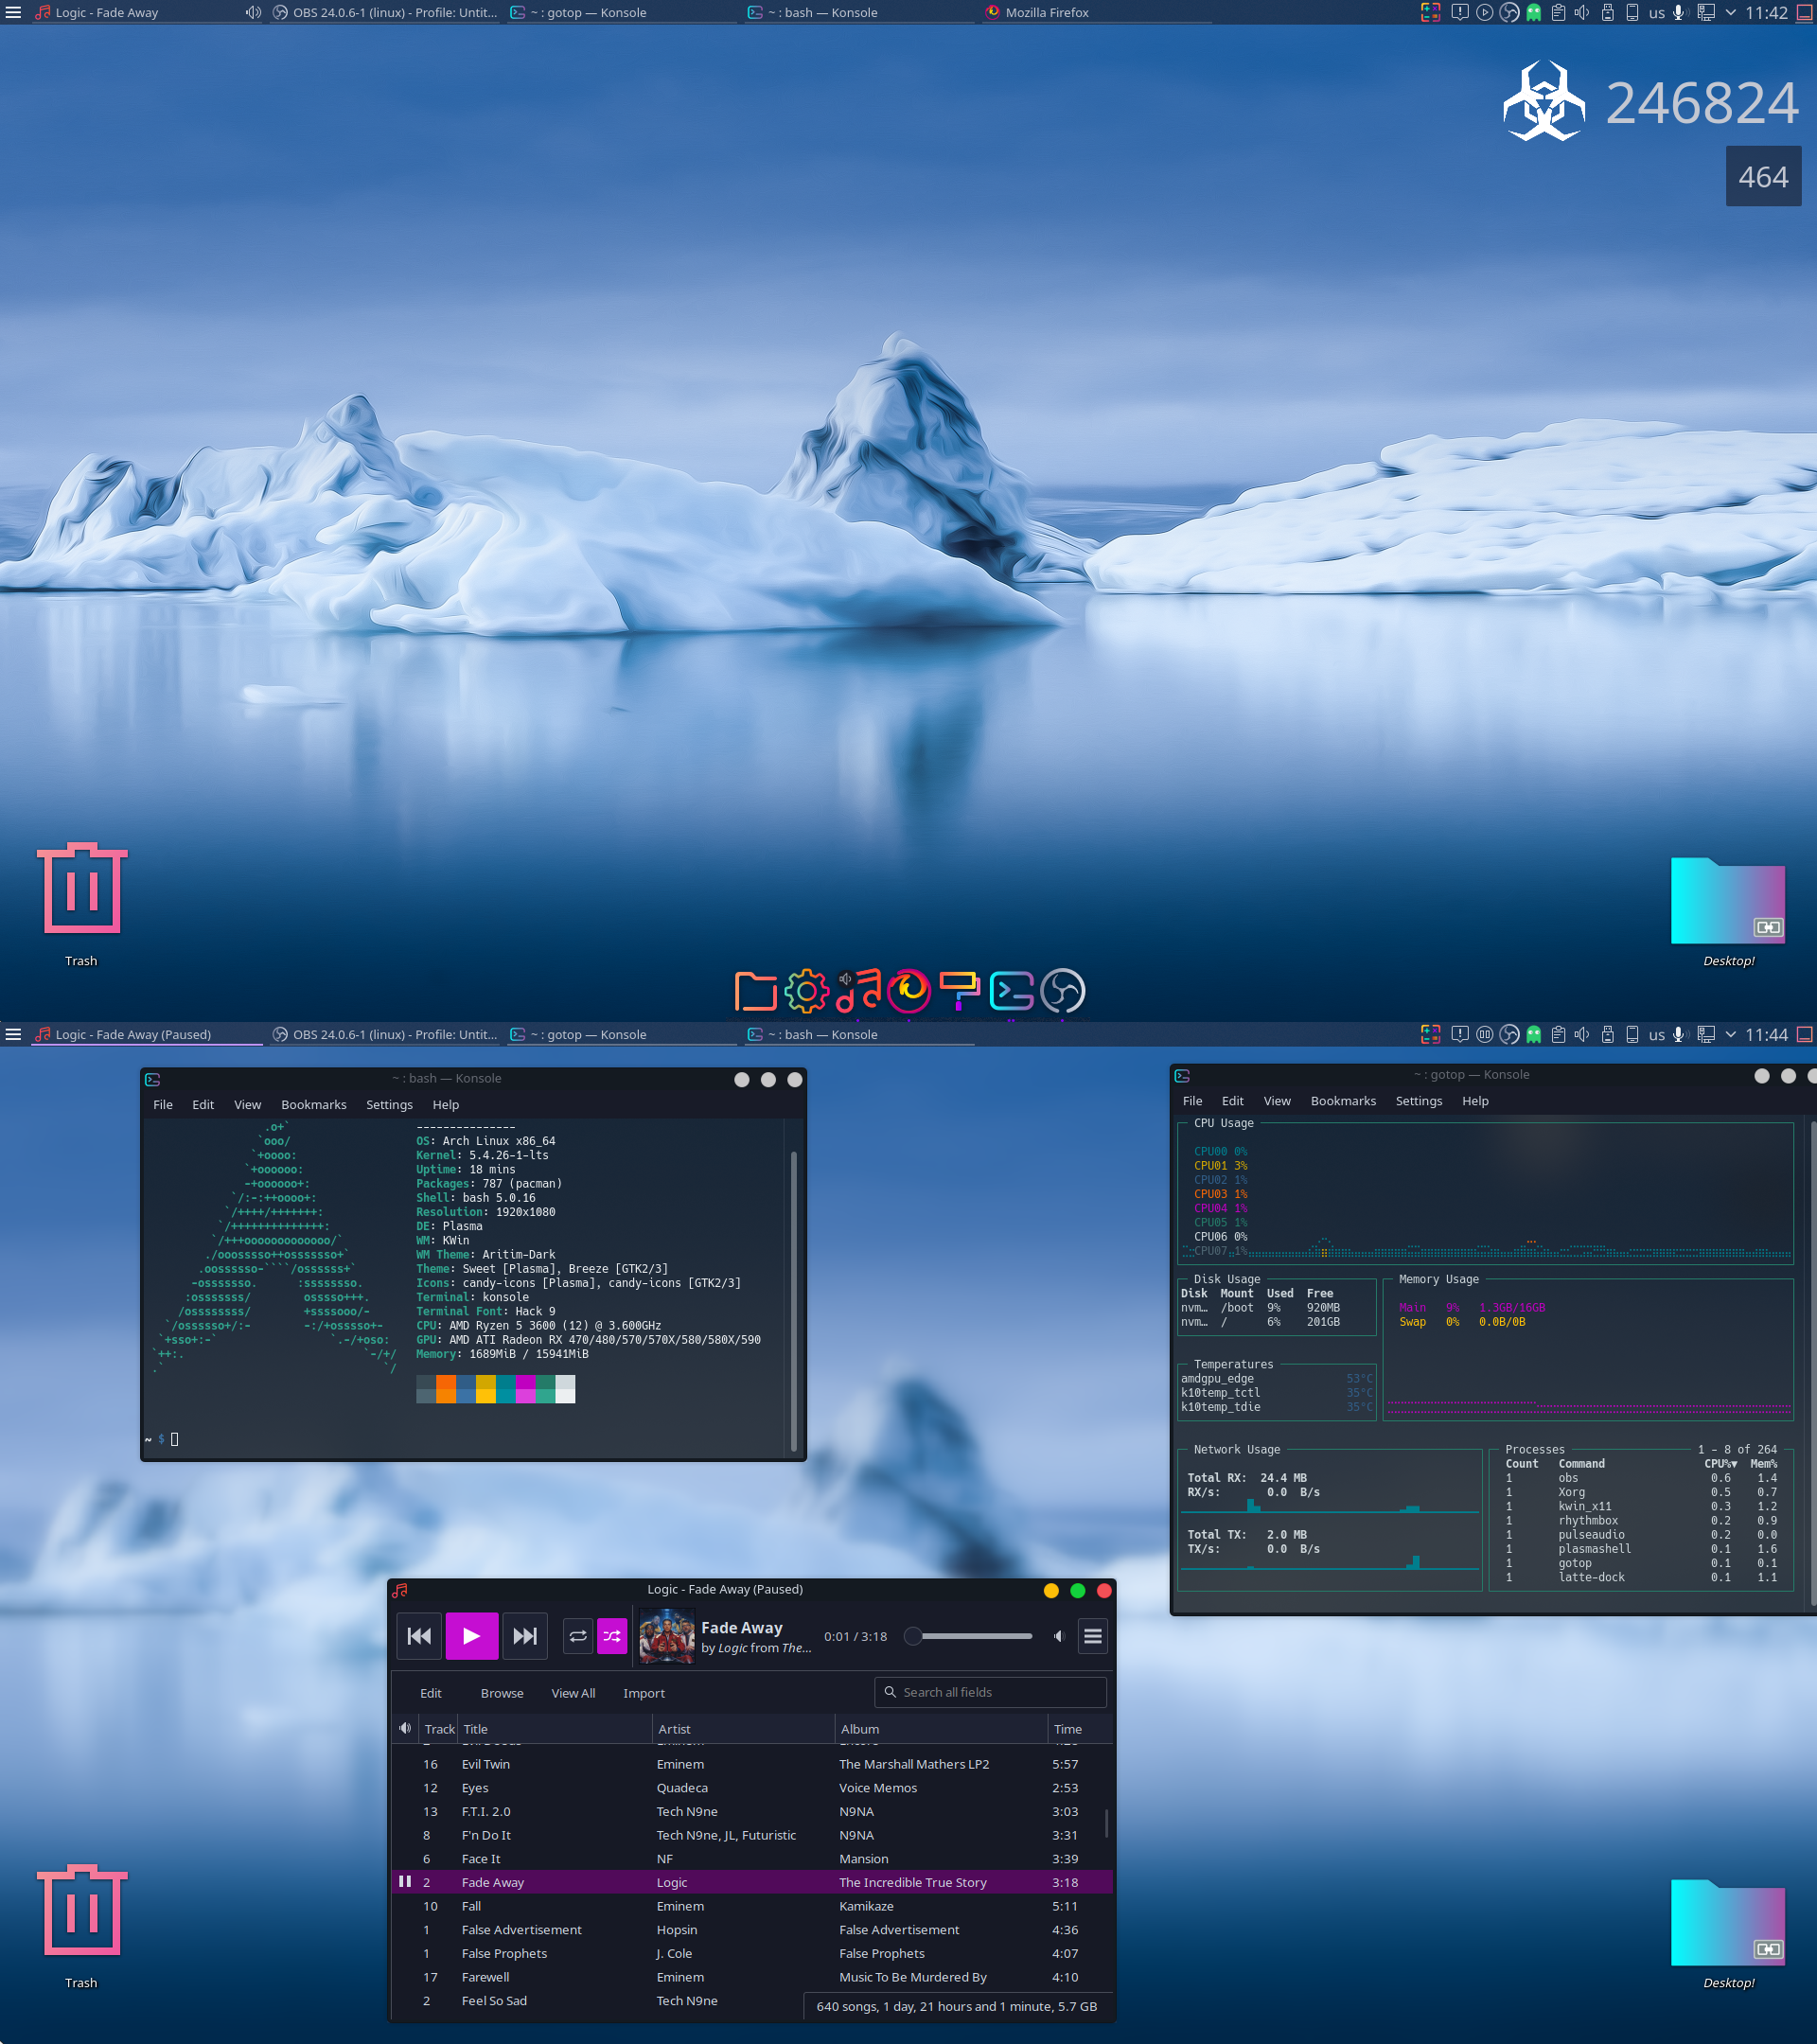Viewport: 1817px width, 2044px height.
Task: Open the View menu in the gotop Konsole window
Action: point(1277,1101)
